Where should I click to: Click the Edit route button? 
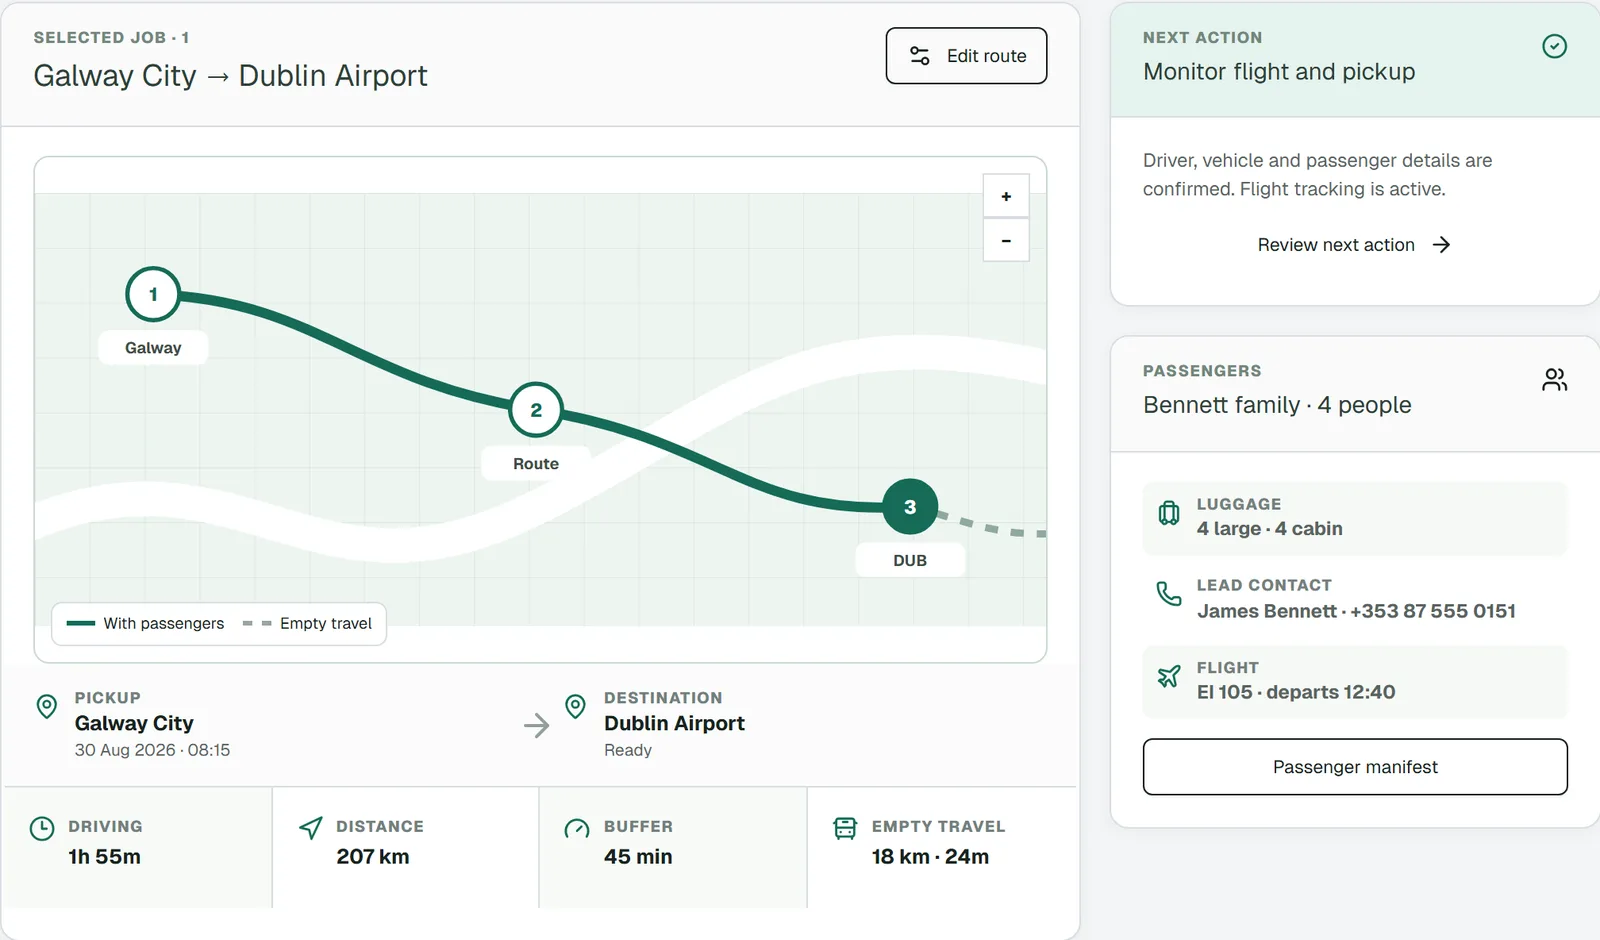tap(966, 56)
